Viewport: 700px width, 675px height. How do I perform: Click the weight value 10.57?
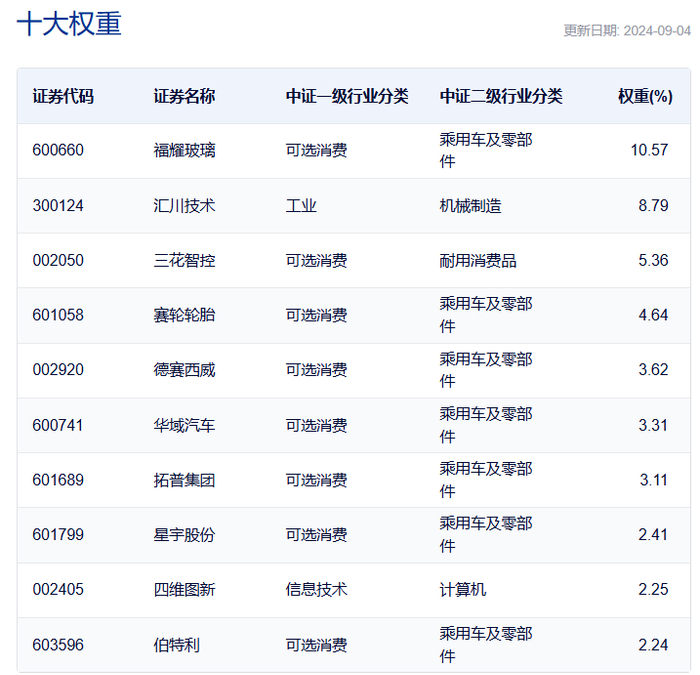[x=649, y=150]
